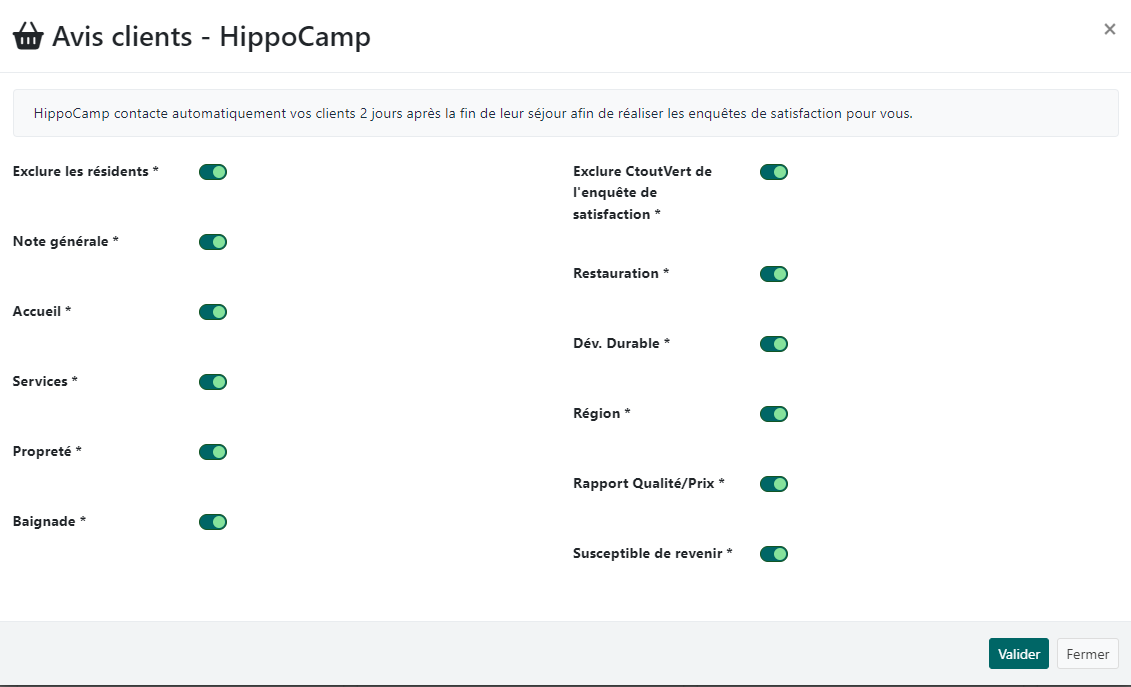Click the Avis clients - HippoCamp title
The height and width of the screenshot is (687, 1131).
pos(211,37)
